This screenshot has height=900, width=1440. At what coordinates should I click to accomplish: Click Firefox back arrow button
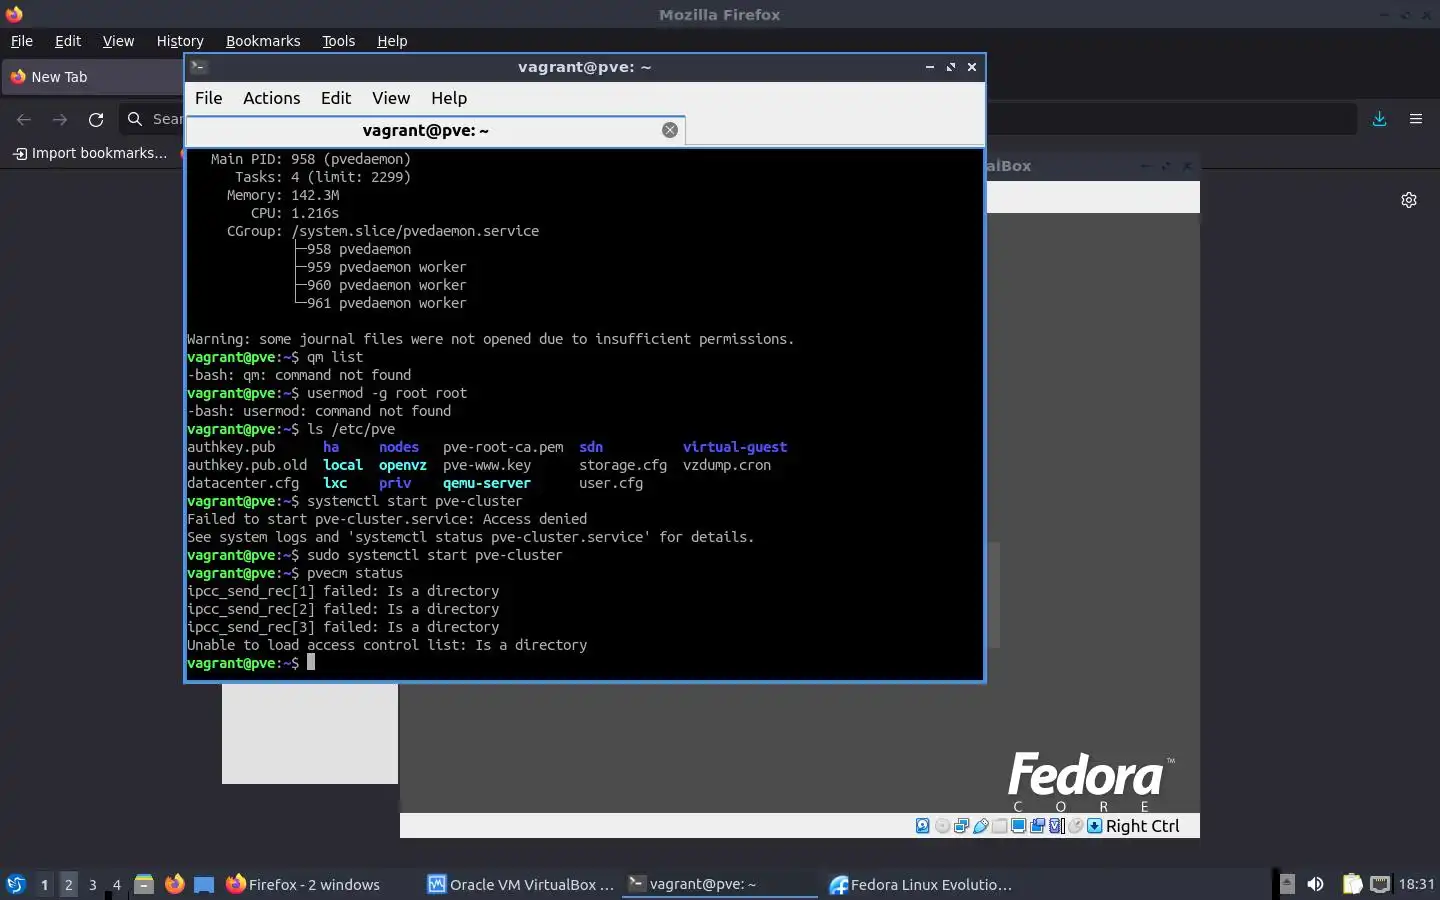[x=24, y=119]
